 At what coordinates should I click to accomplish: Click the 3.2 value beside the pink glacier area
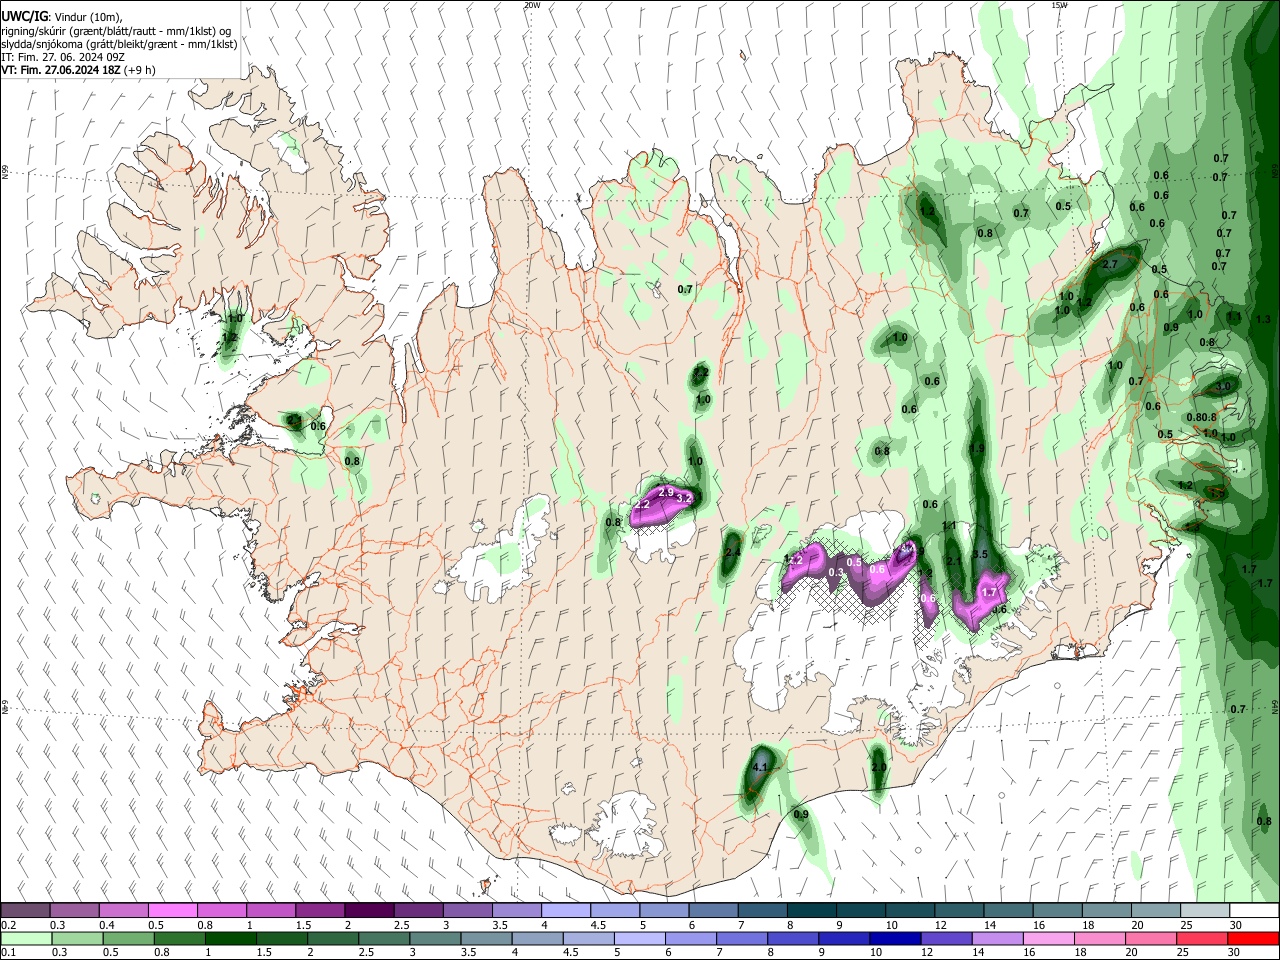(685, 498)
